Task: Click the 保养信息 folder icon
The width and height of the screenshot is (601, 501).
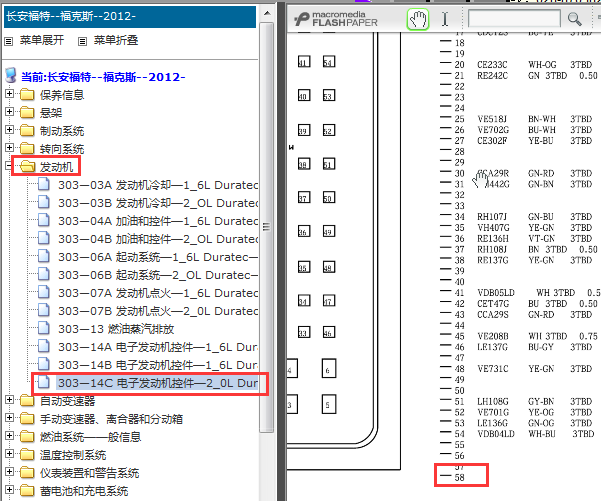Action: click(x=27, y=94)
